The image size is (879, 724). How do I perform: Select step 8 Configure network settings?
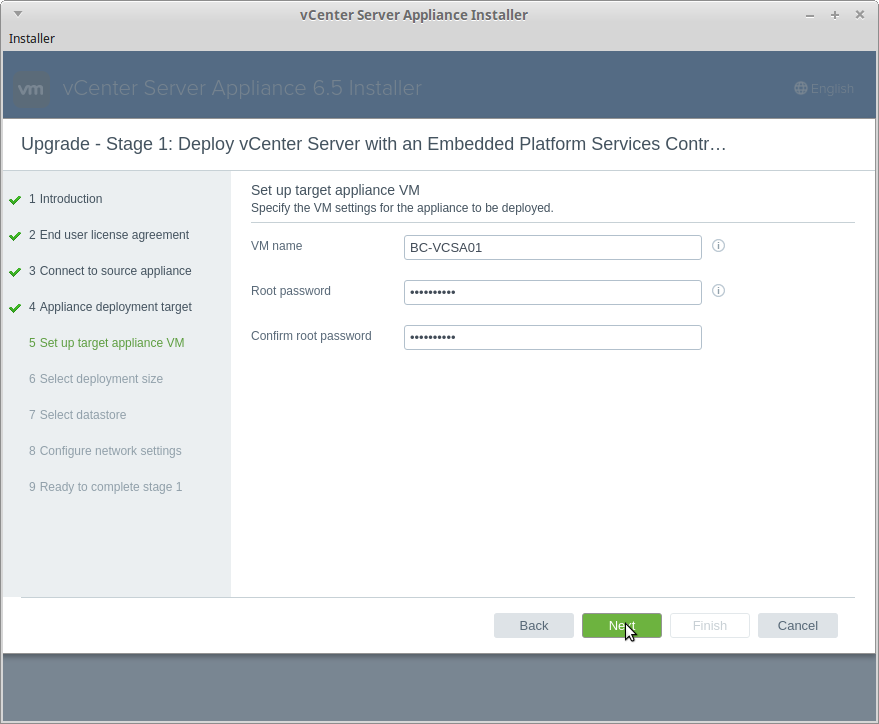(x=105, y=451)
